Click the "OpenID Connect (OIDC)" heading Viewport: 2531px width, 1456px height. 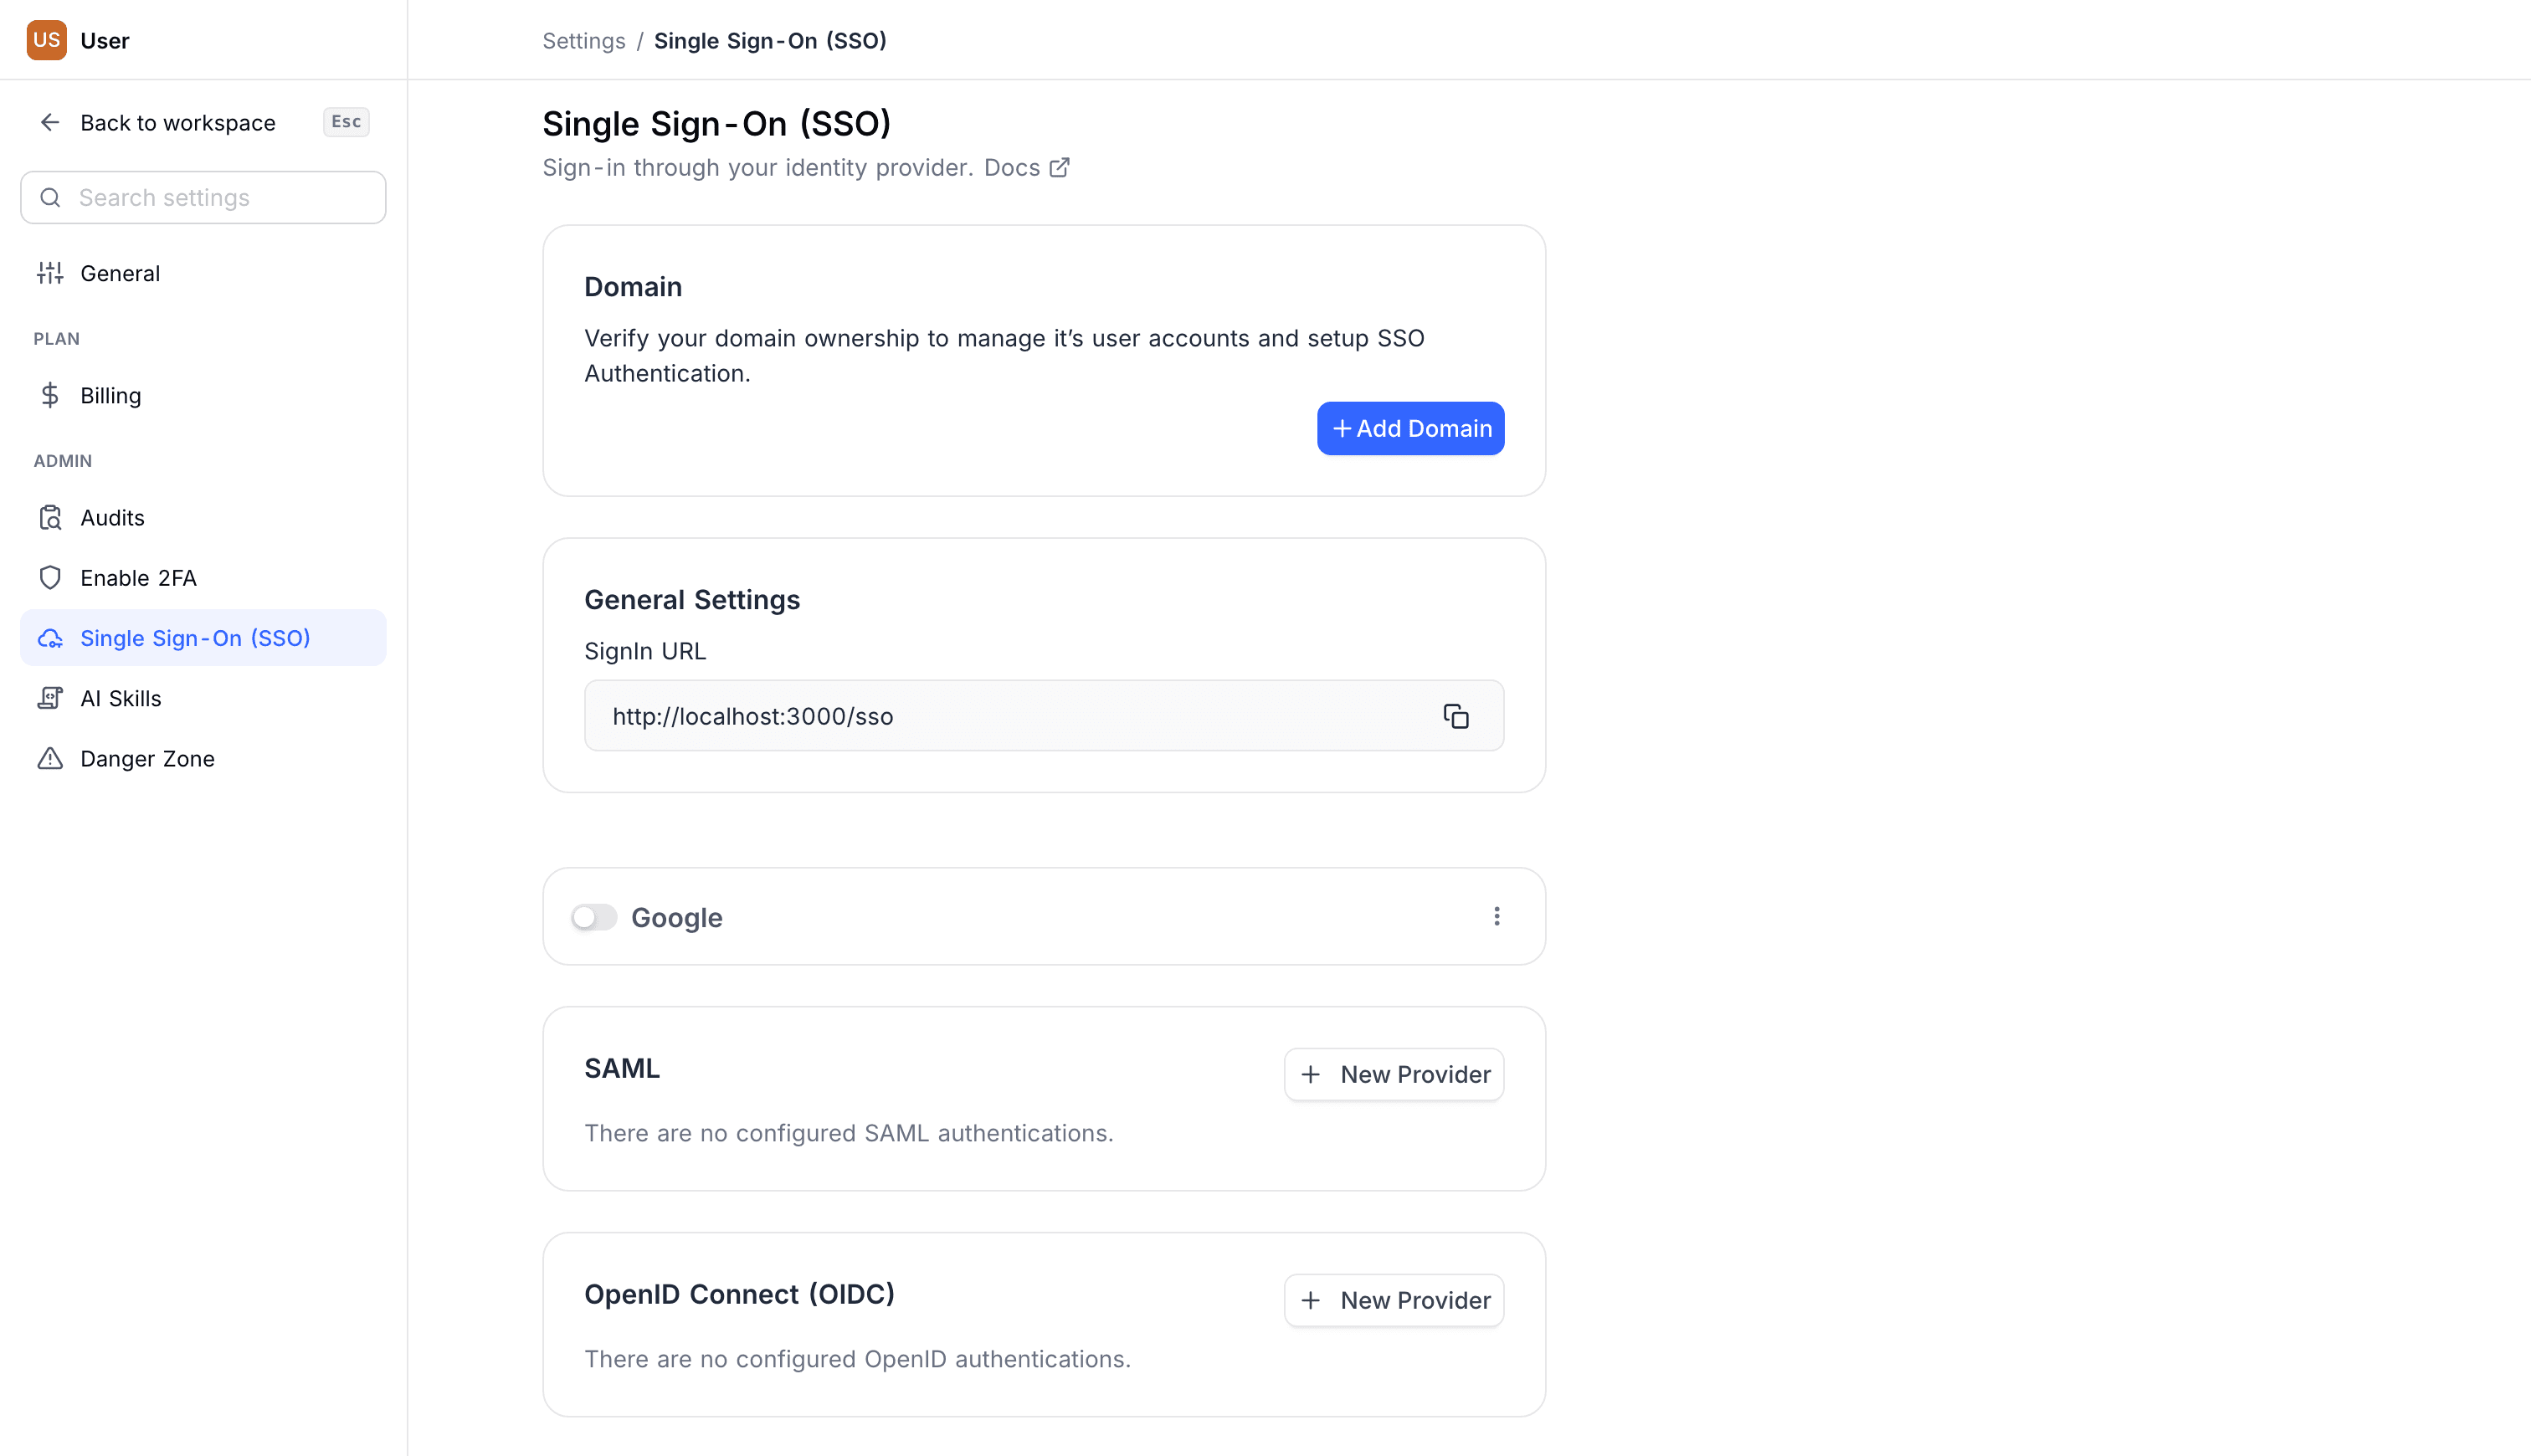coord(739,1294)
